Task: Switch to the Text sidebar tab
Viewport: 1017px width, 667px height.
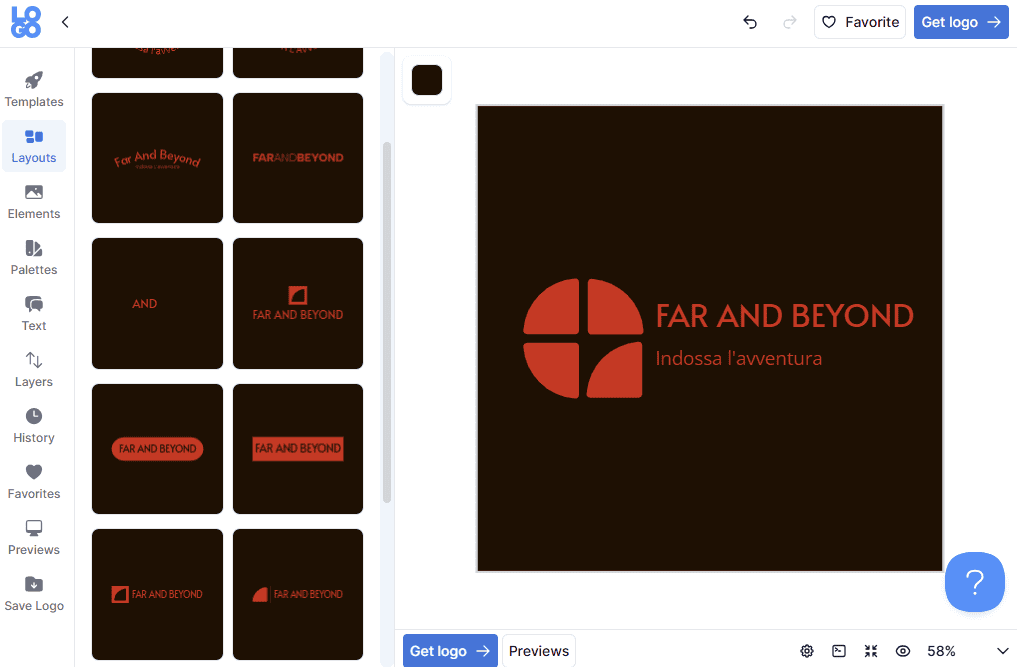Action: [34, 314]
